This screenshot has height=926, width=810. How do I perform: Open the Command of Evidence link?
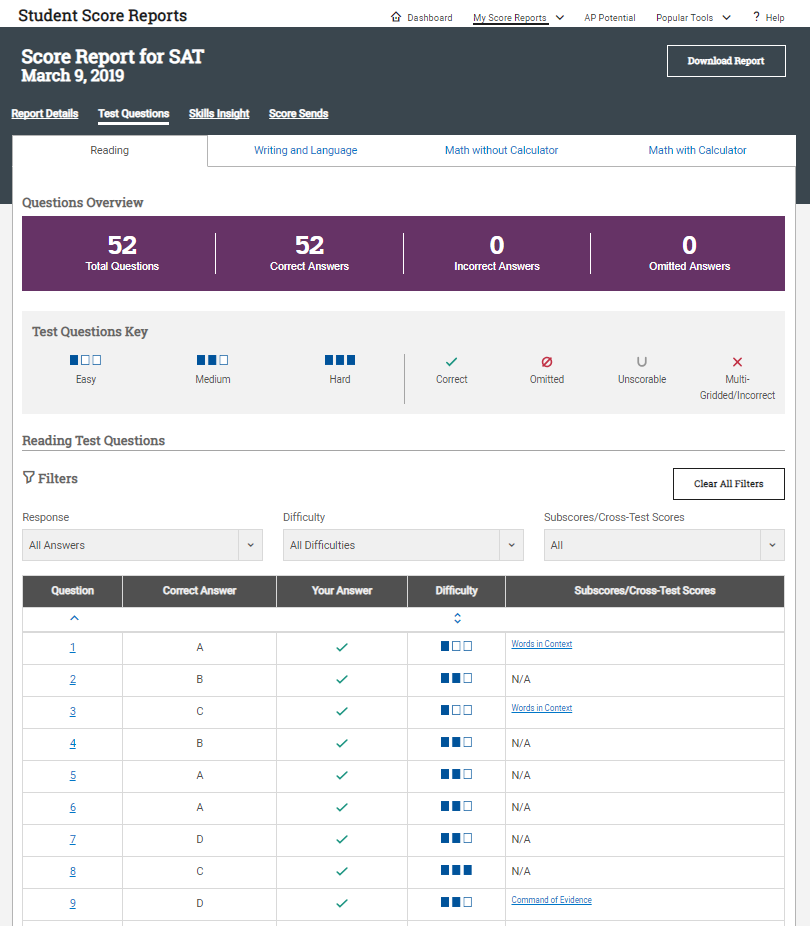click(x=551, y=900)
